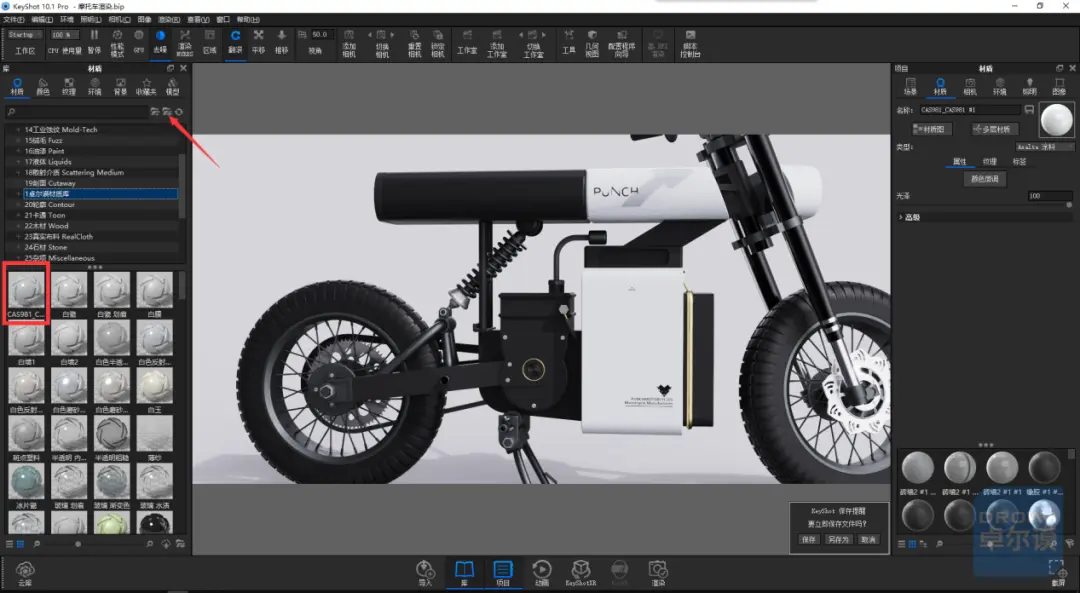This screenshot has height=593, width=1080.
Task: Select the Dolly (推移) camera tool
Action: point(281,41)
